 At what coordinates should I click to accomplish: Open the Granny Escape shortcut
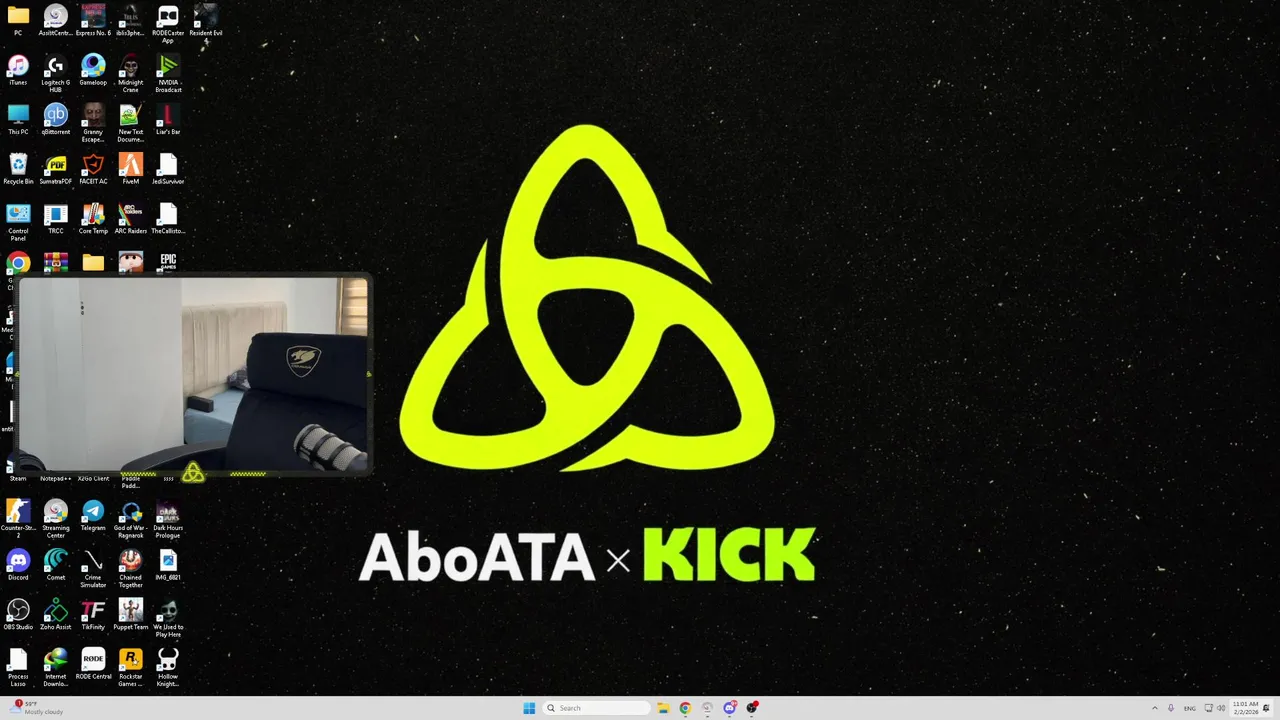93,124
